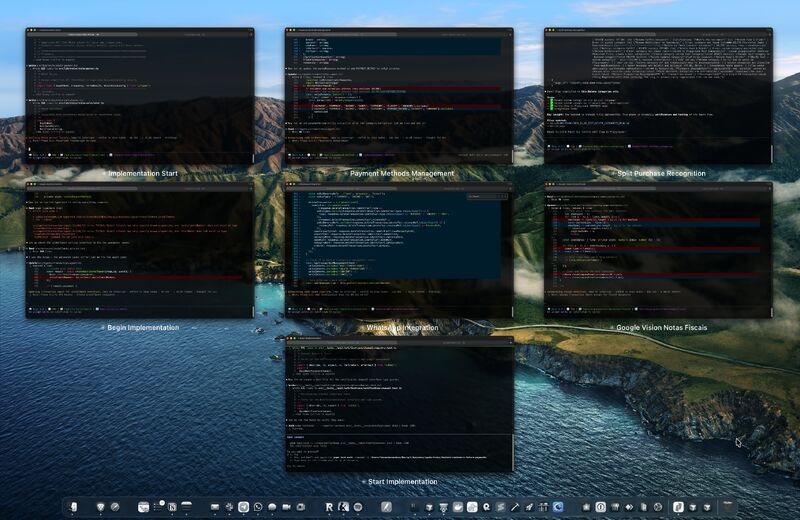800x520 pixels.
Task: Open the pen-on-paper notes app in Dock
Action: (386, 507)
